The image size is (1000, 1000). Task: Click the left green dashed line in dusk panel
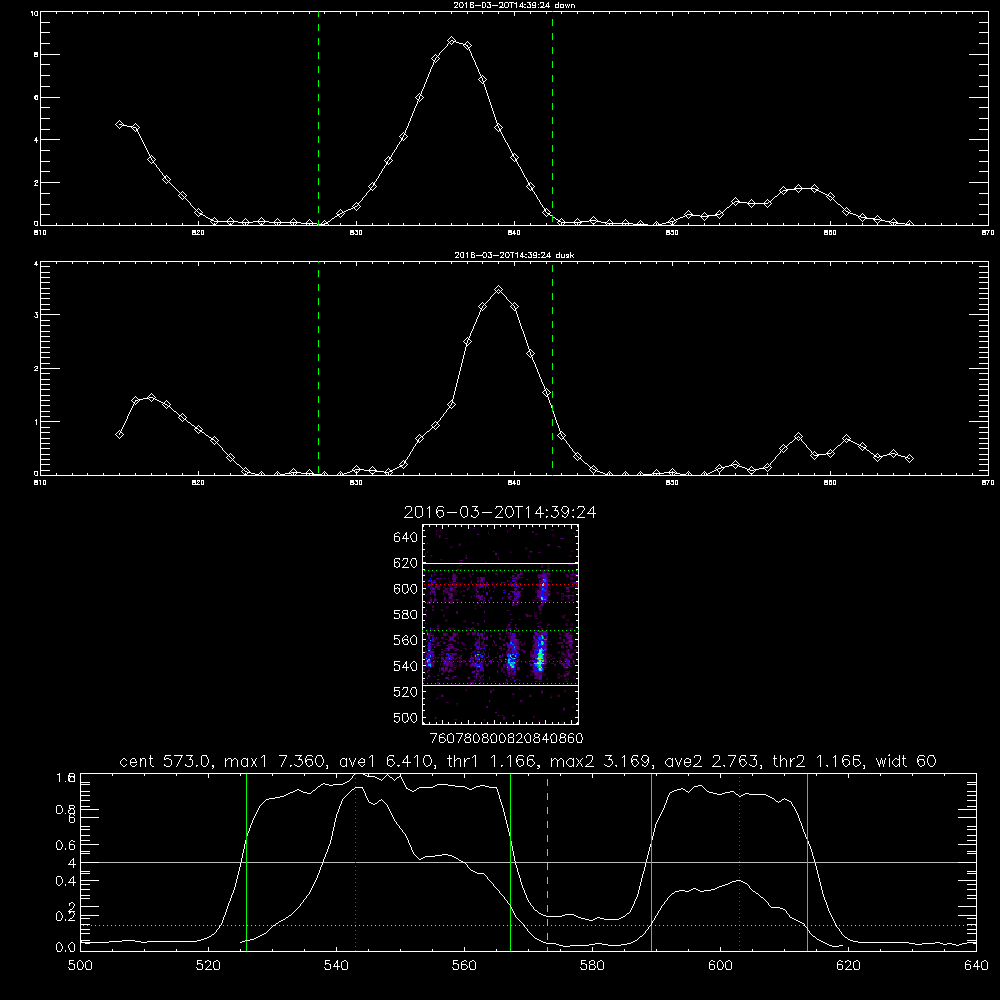click(318, 369)
